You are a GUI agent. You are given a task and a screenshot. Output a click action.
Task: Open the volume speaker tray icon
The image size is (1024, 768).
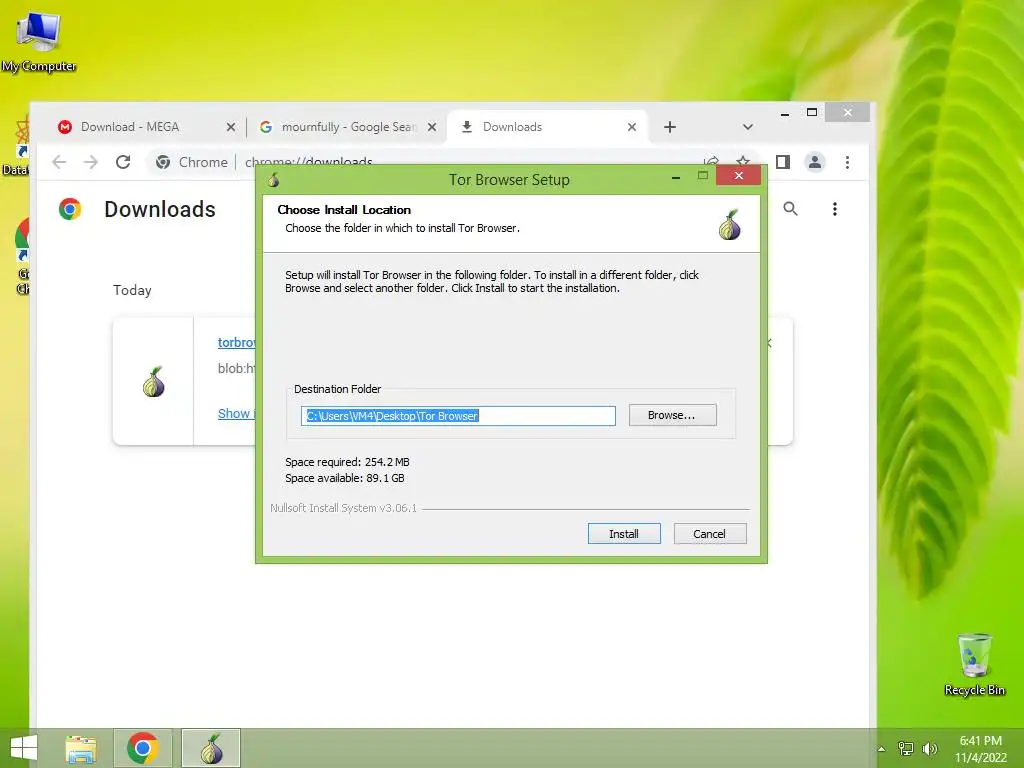coord(929,749)
